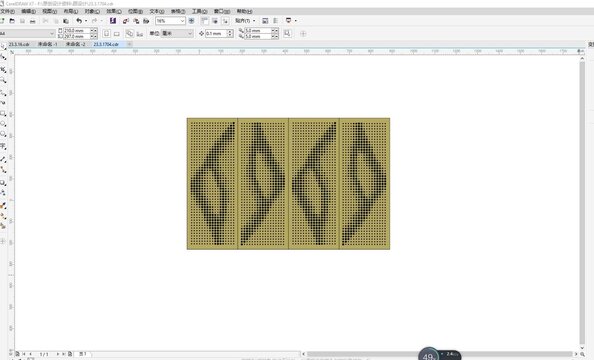Click the Undo arrow icon
Image resolution: width=594 pixels, height=360 pixels.
click(x=79, y=21)
